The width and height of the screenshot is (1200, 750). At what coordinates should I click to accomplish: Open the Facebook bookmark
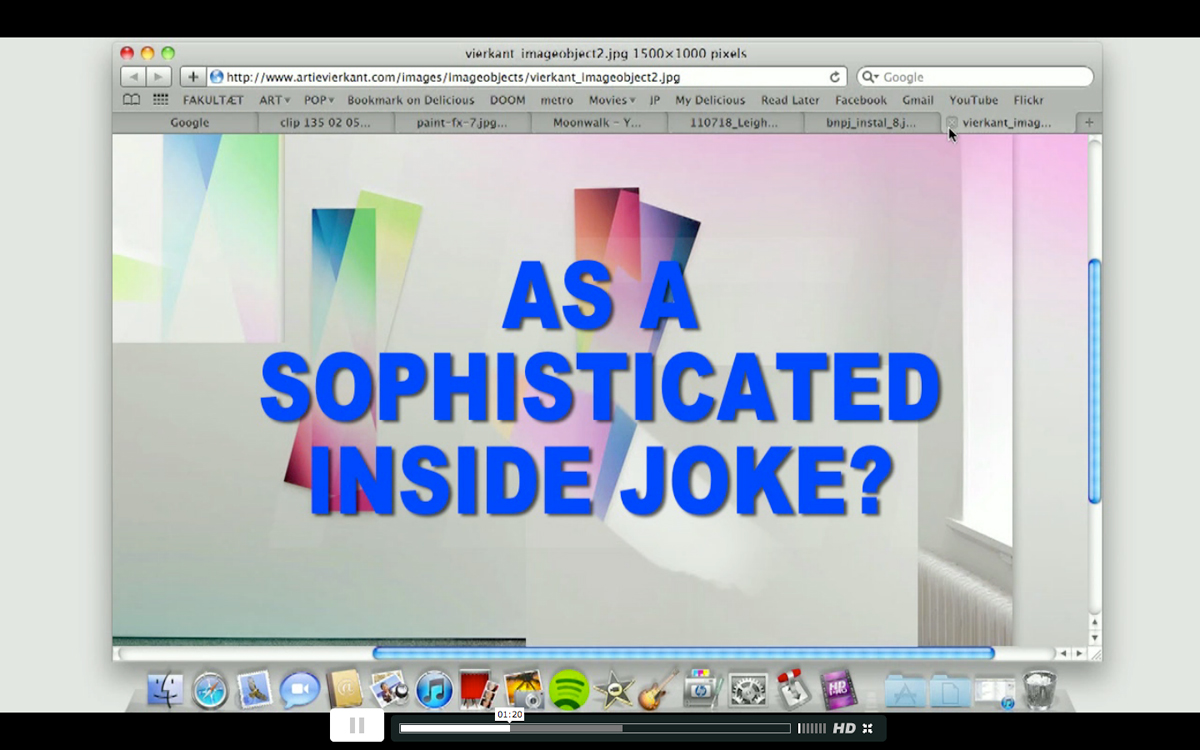pos(861,100)
